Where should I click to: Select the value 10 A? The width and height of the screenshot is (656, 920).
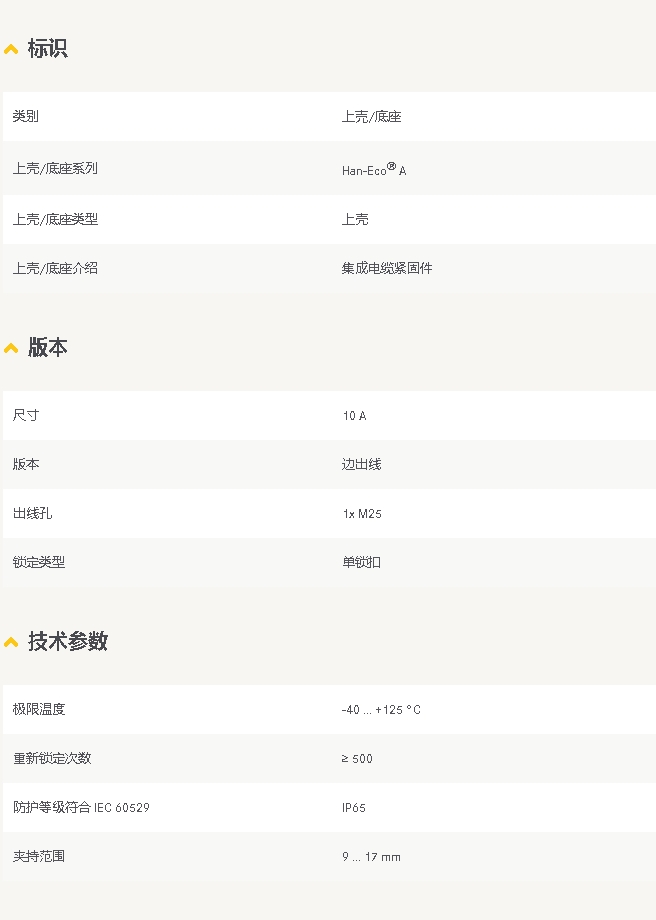click(x=354, y=416)
